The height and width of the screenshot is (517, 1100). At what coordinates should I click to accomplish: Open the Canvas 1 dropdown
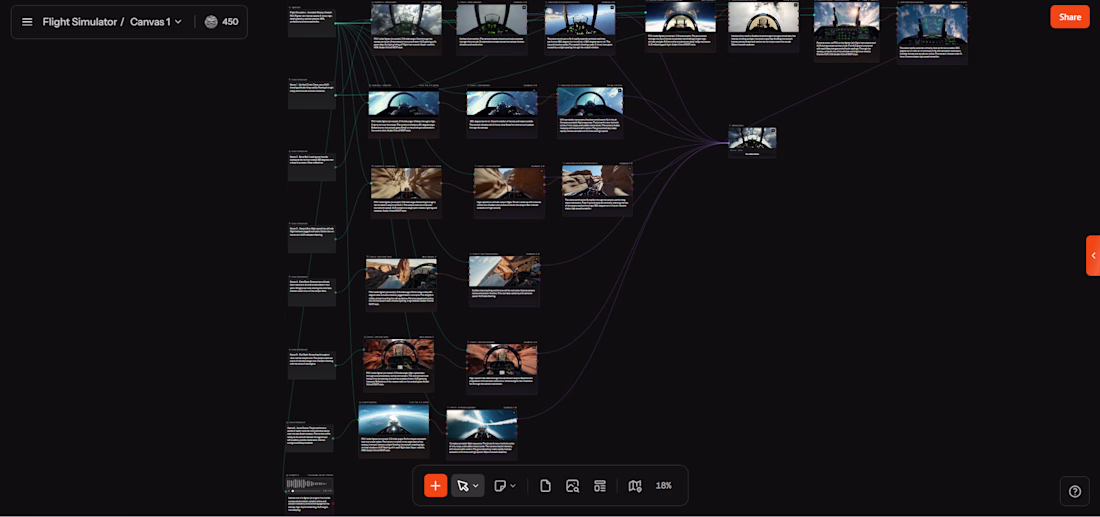coord(156,22)
